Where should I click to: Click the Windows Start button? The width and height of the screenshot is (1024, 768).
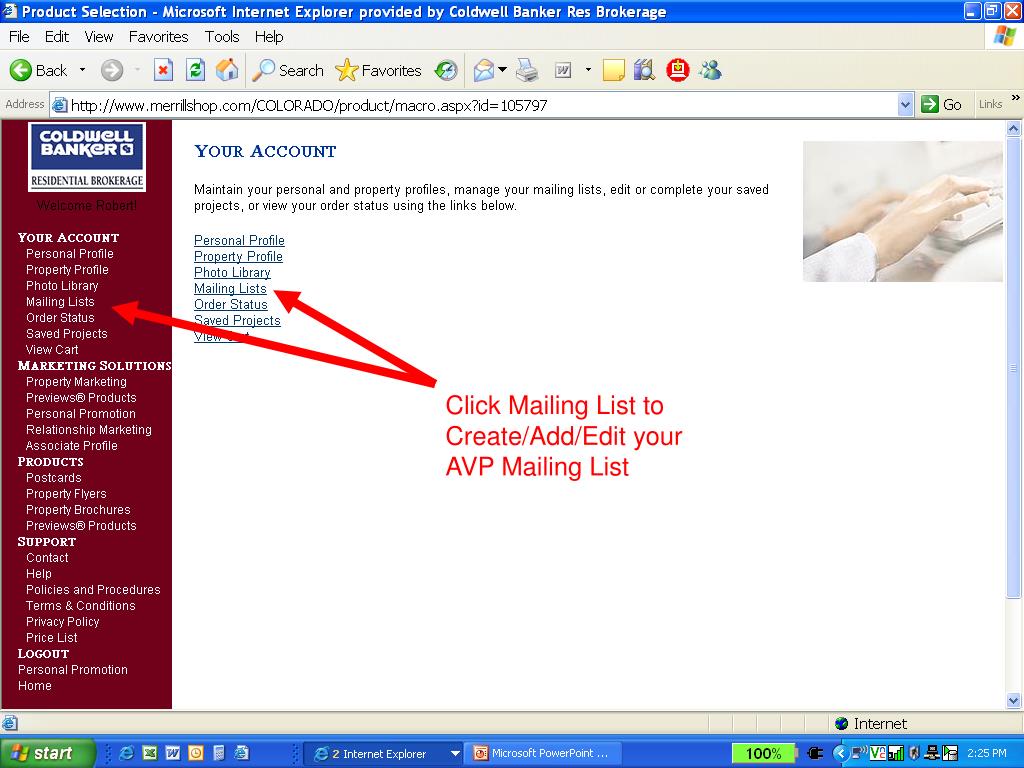pyautogui.click(x=46, y=753)
